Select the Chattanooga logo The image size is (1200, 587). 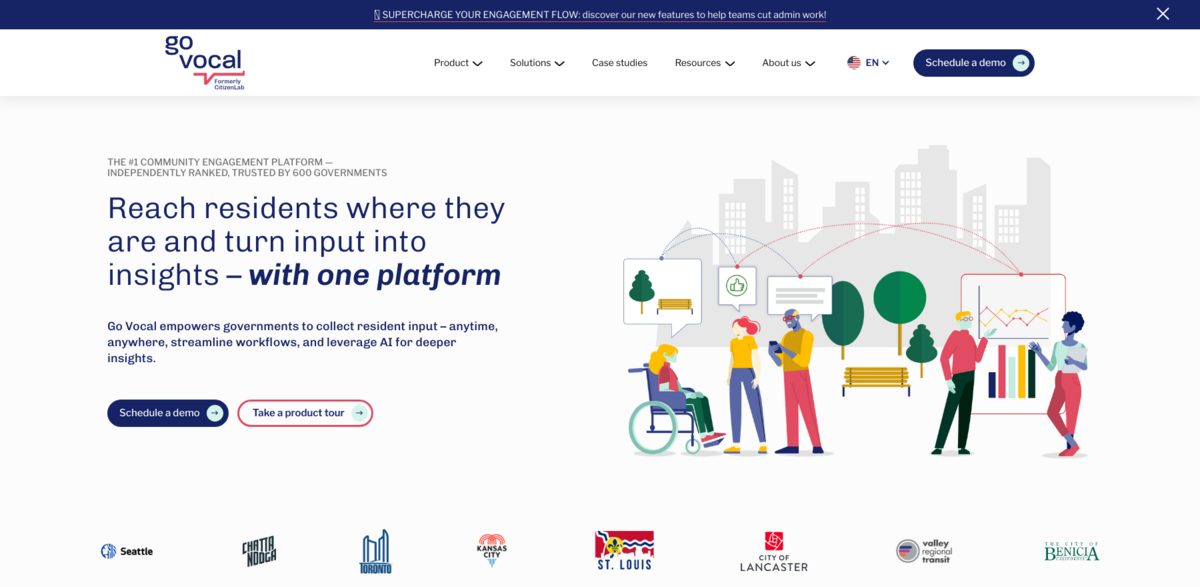click(258, 551)
